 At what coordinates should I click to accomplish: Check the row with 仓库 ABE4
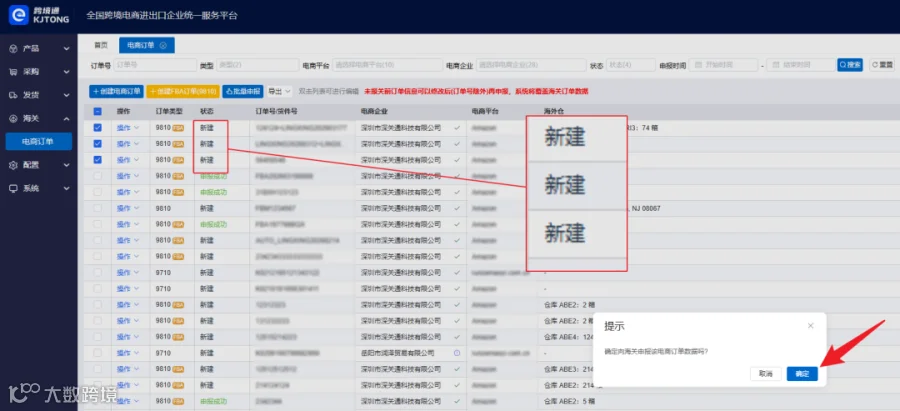coord(98,337)
